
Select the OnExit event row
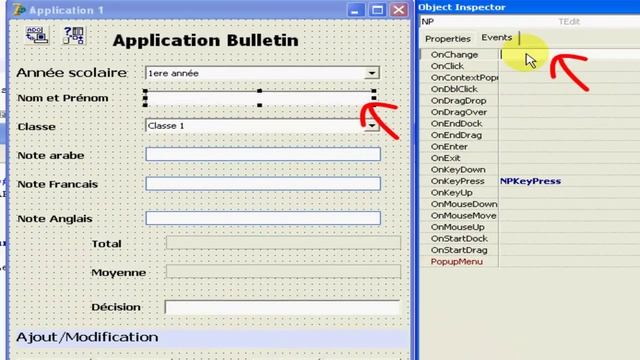coord(530,158)
